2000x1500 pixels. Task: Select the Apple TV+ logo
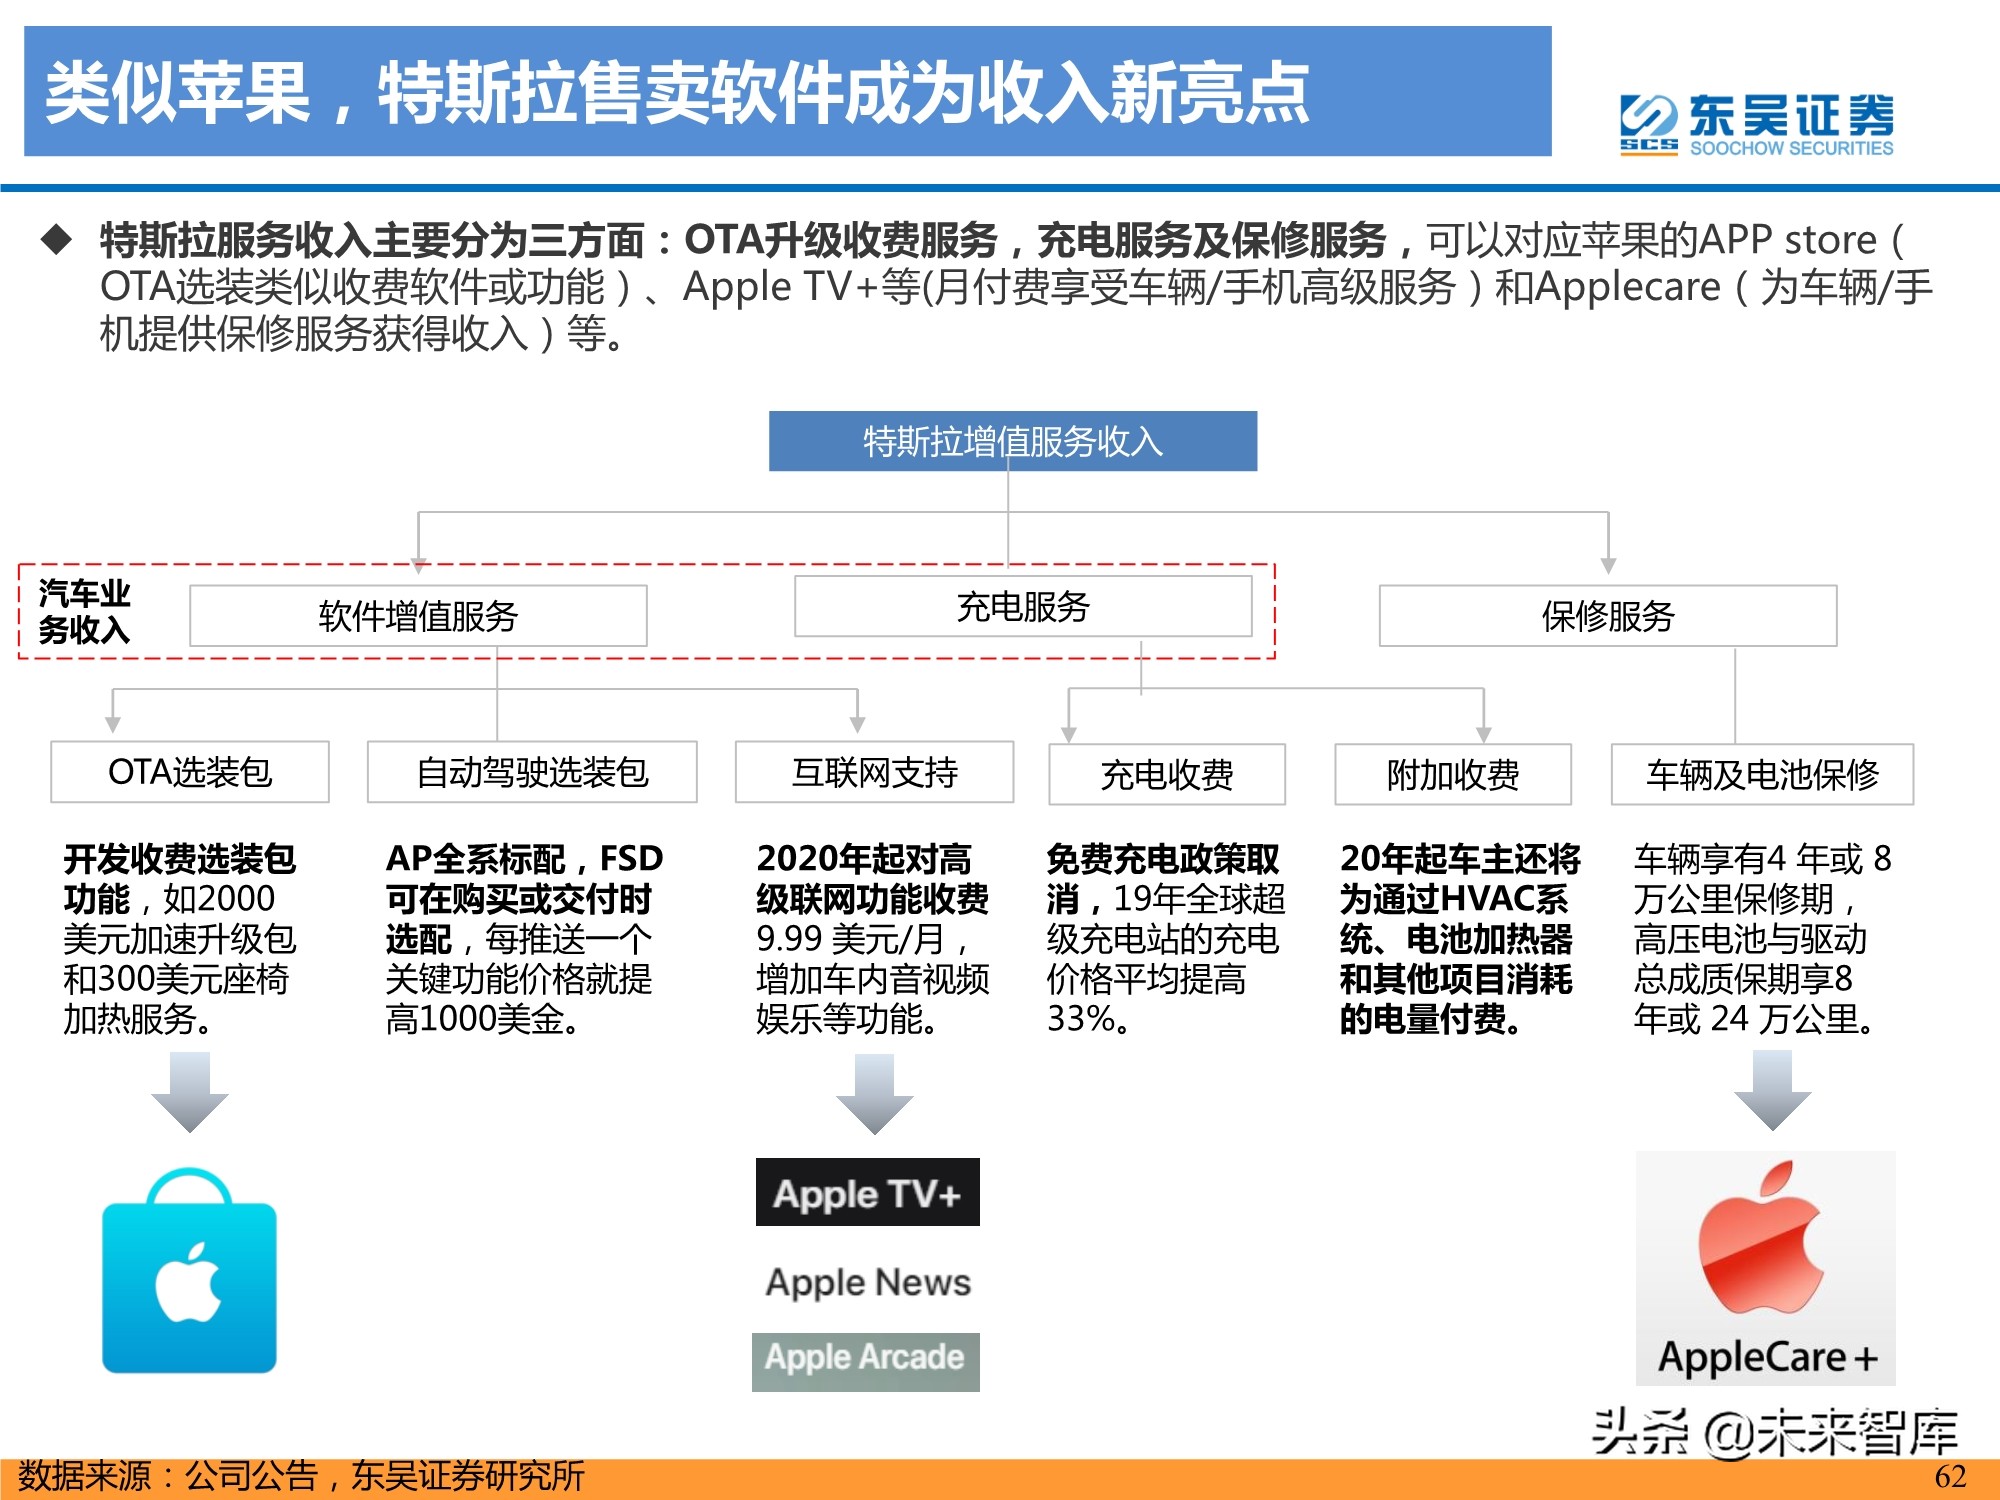[x=866, y=1193]
